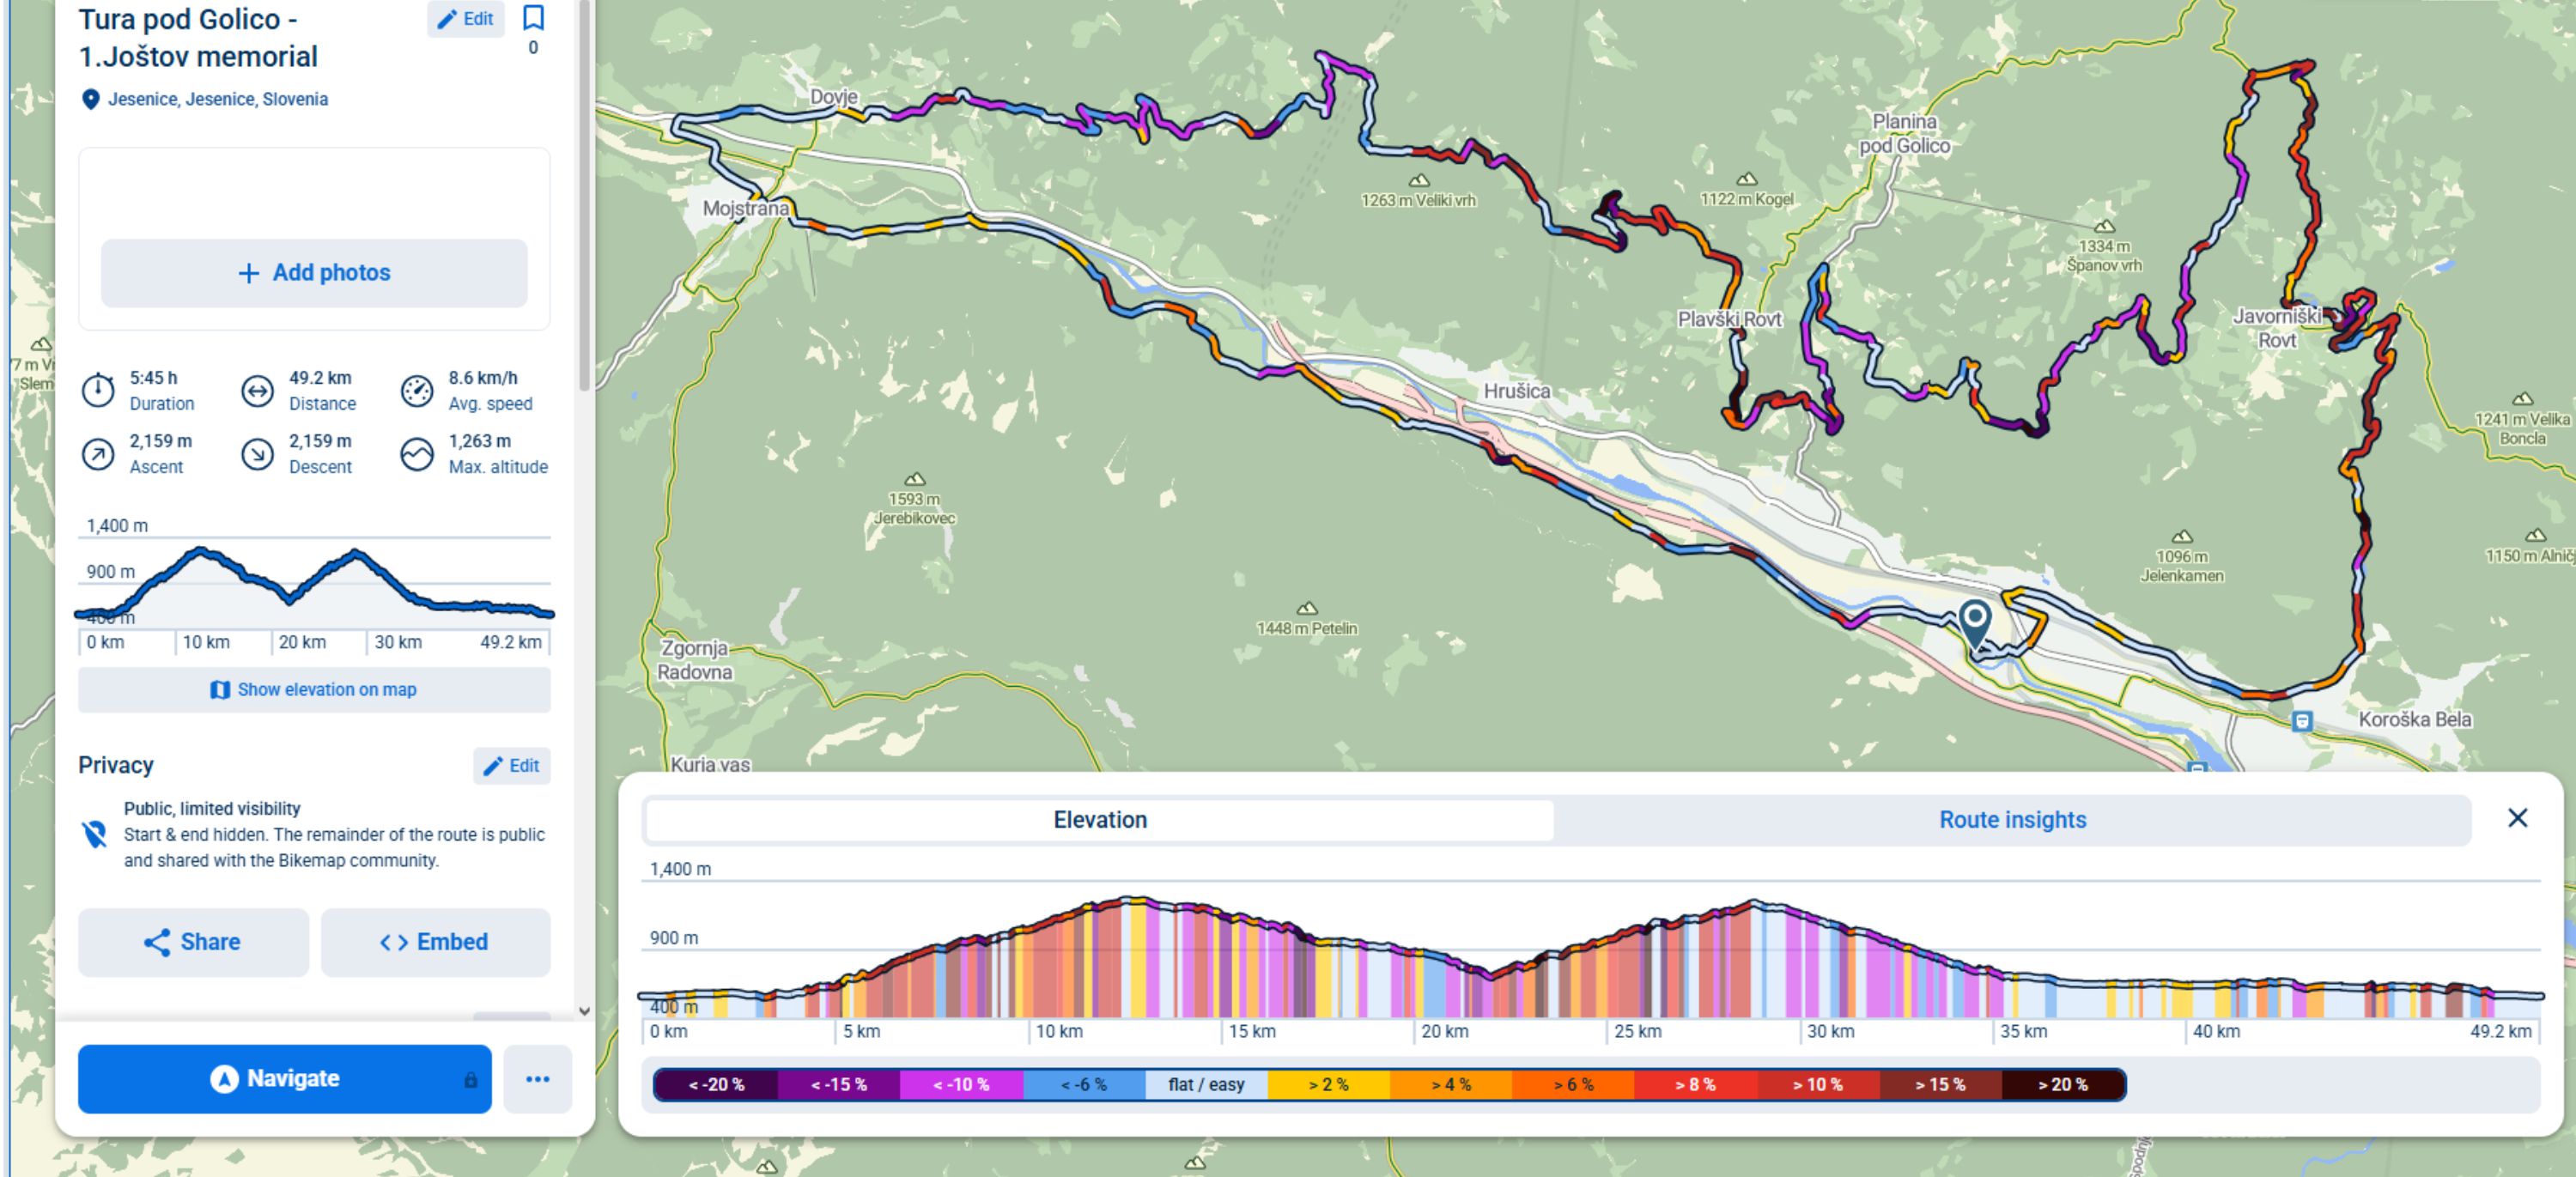The image size is (2576, 1177).
Task: Click the Avg. speed gauge icon
Action: pos(417,390)
